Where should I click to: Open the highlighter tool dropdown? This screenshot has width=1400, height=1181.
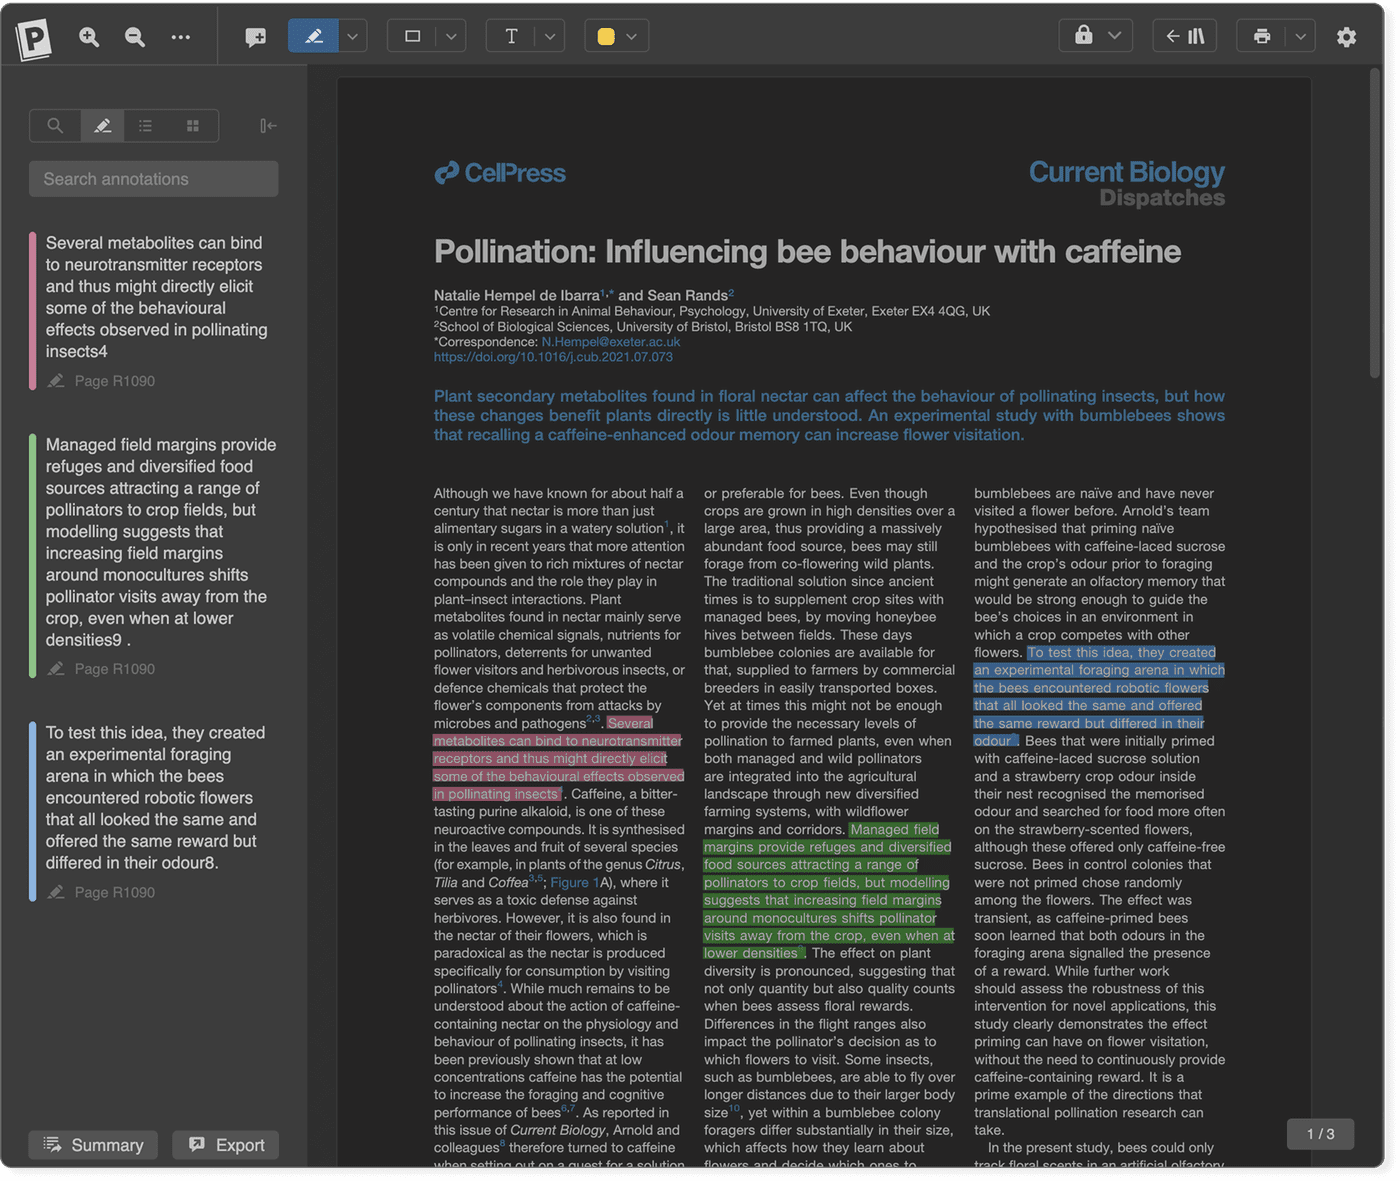(350, 35)
